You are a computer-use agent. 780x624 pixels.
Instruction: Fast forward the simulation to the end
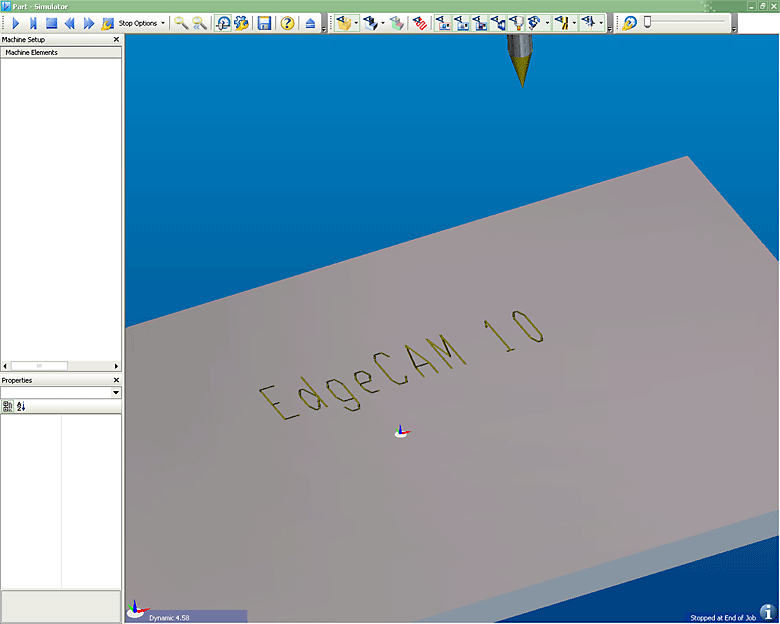89,23
